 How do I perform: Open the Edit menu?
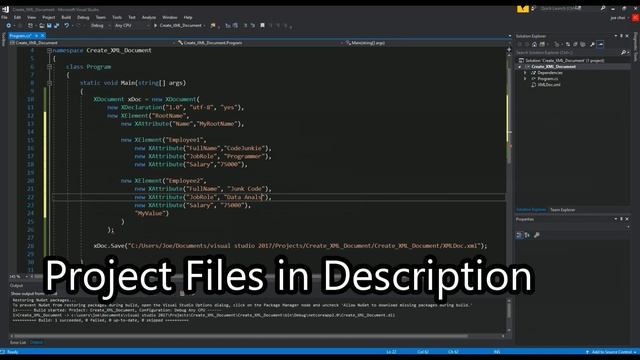[x=17, y=18]
